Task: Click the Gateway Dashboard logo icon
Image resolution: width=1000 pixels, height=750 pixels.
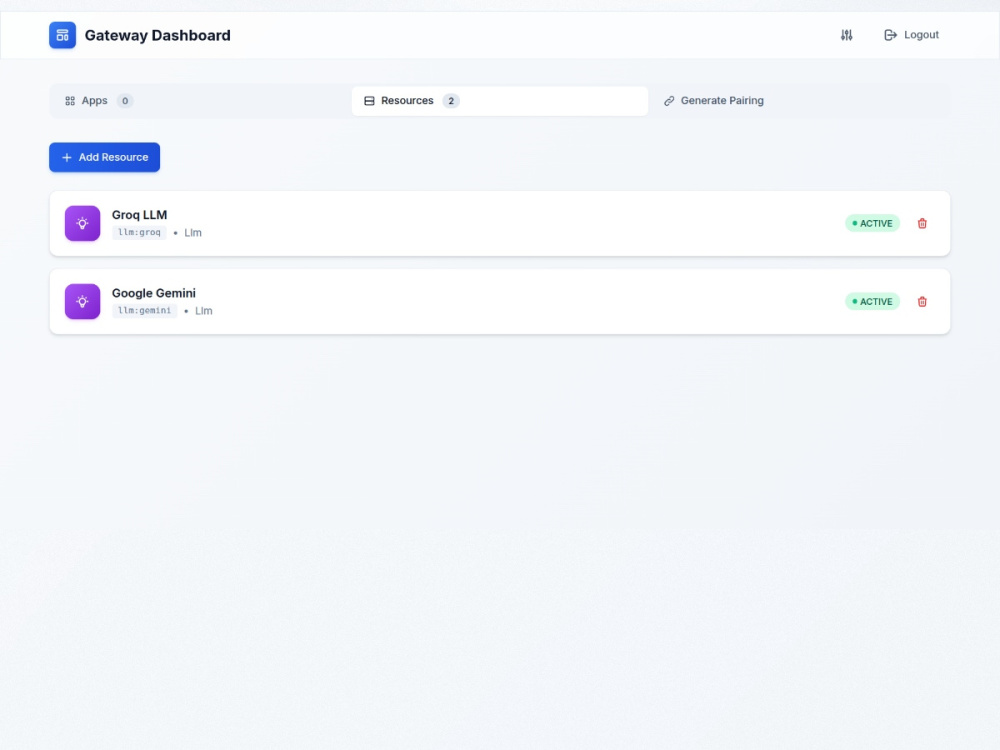Action: point(62,35)
